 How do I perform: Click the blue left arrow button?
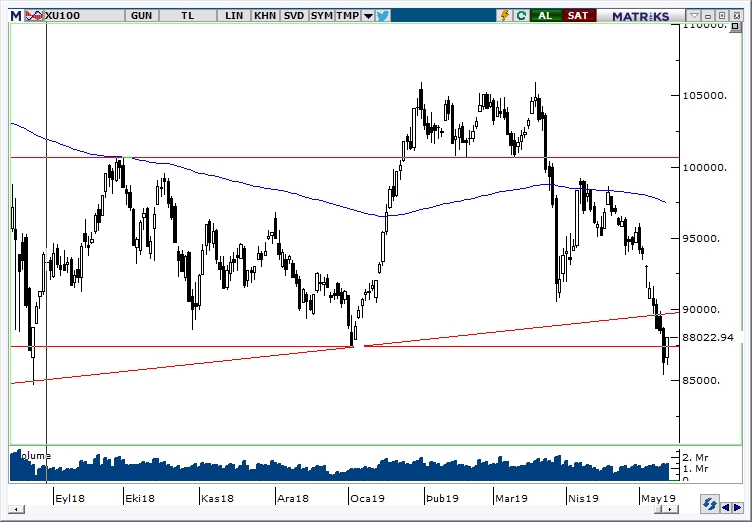pos(727,507)
